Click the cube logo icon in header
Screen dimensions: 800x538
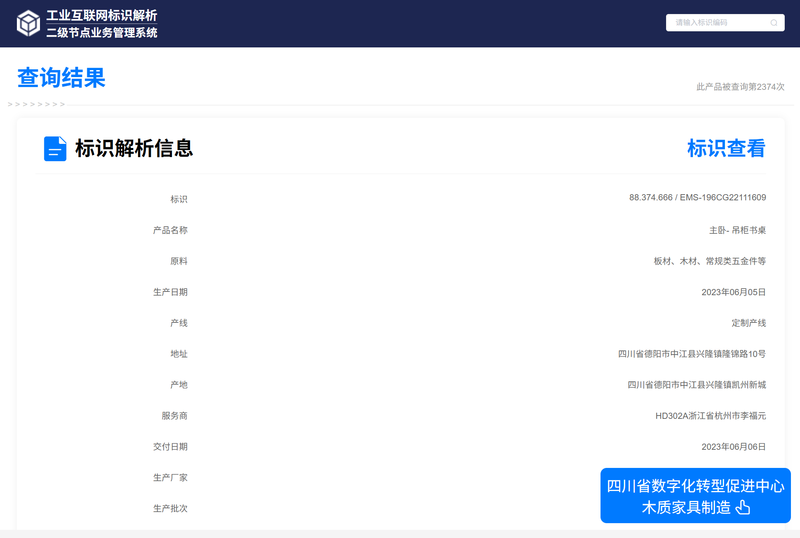[28, 23]
